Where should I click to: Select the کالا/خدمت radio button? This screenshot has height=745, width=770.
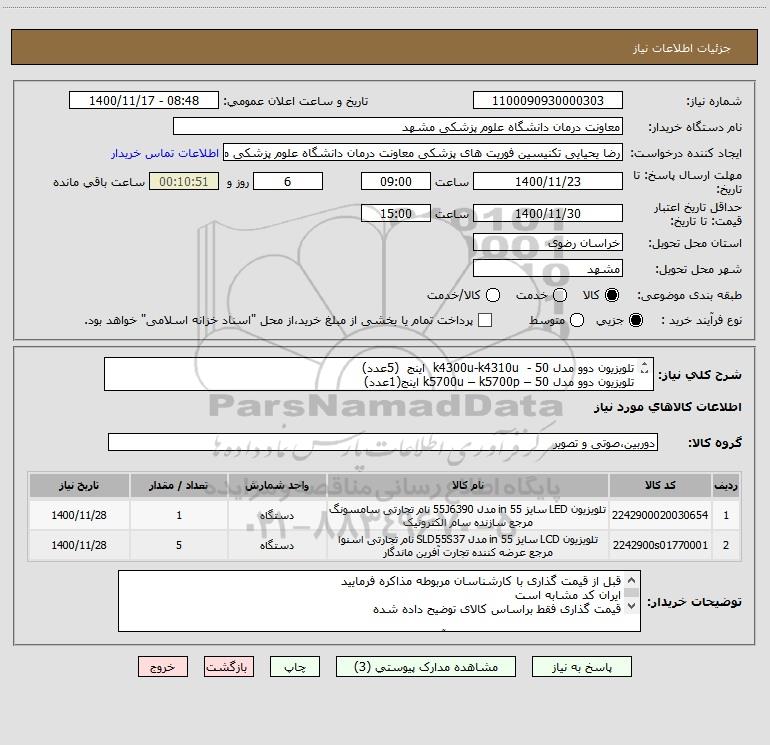[493, 295]
